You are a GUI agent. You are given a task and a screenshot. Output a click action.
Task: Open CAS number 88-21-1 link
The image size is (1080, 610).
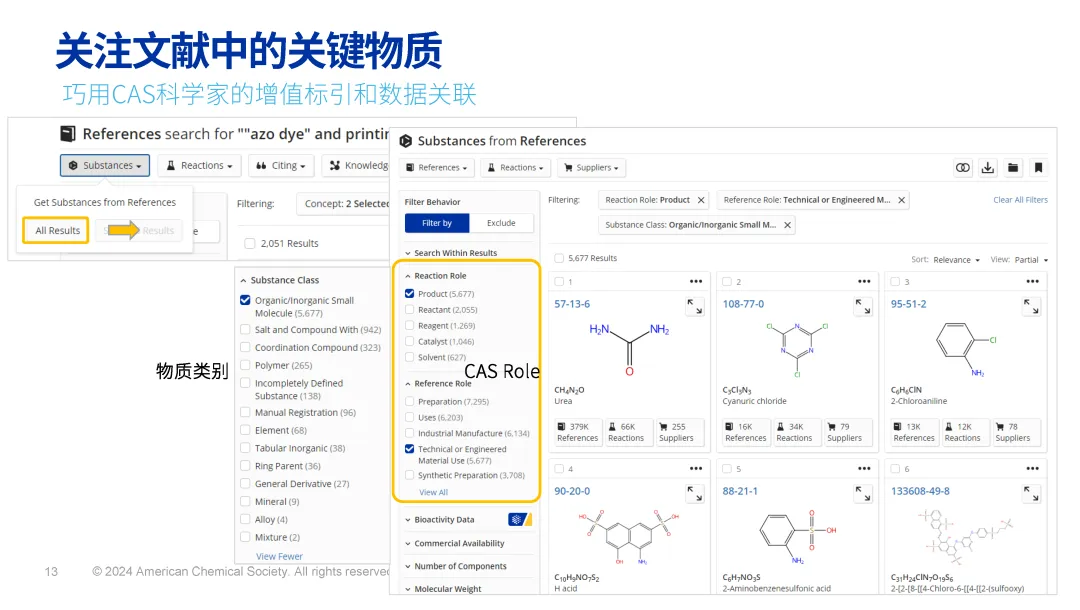pos(740,491)
